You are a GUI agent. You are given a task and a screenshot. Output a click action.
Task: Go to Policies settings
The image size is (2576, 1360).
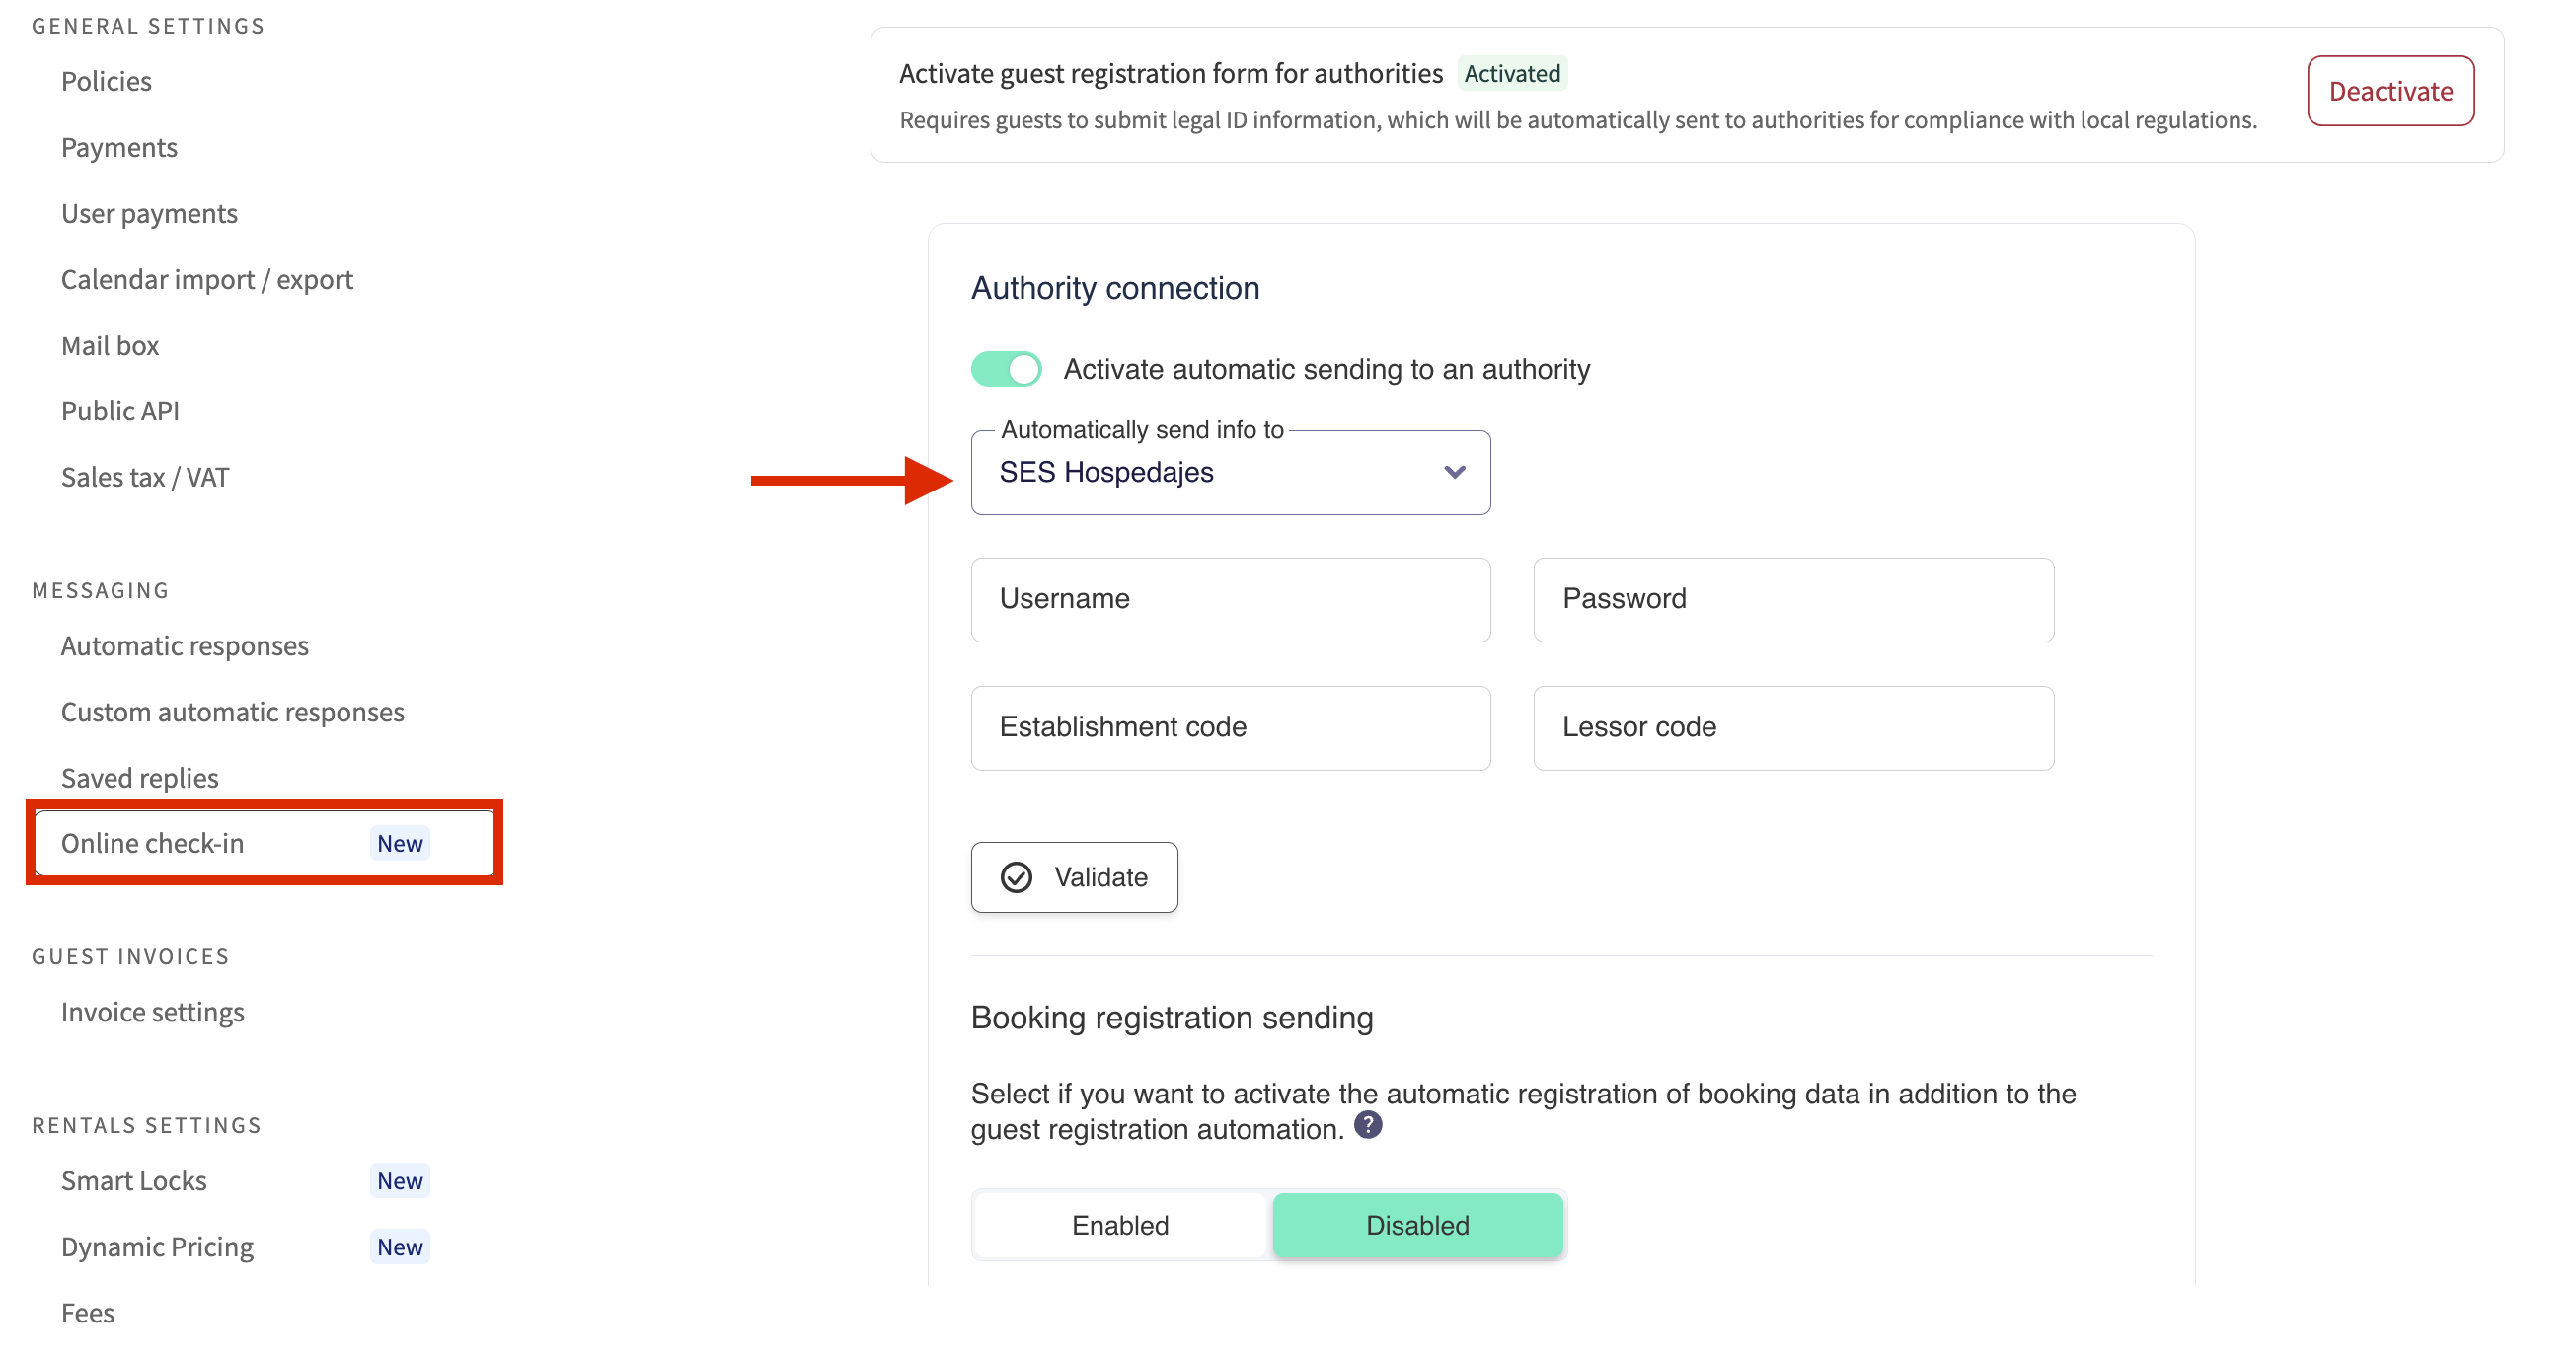[x=106, y=81]
